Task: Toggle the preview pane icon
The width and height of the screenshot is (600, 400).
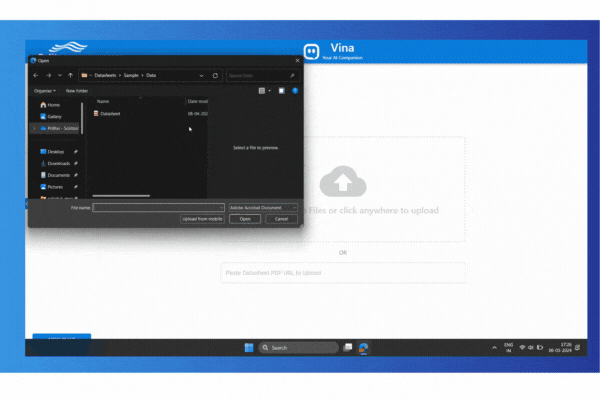Action: click(x=281, y=90)
